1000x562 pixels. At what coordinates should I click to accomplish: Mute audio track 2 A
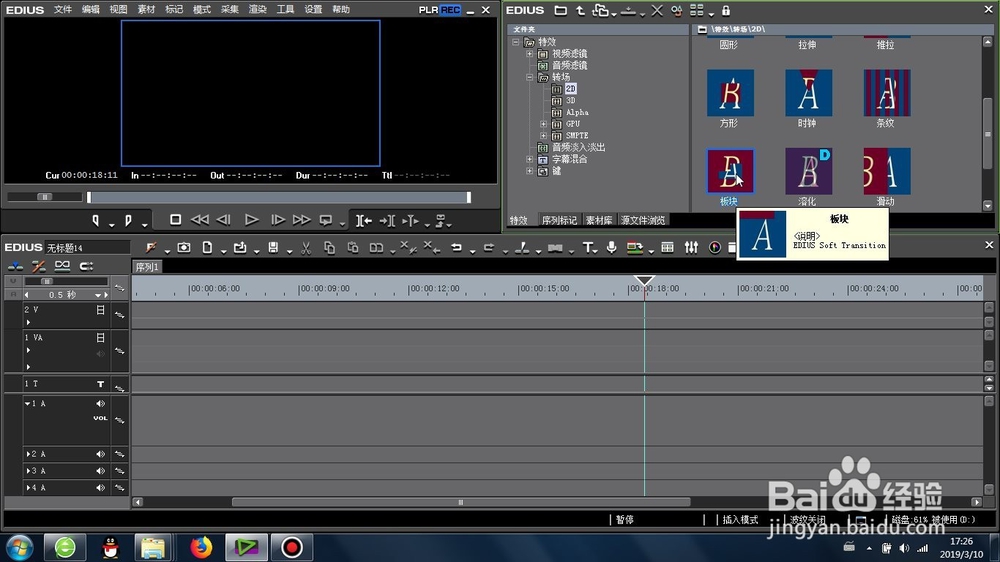(100, 454)
